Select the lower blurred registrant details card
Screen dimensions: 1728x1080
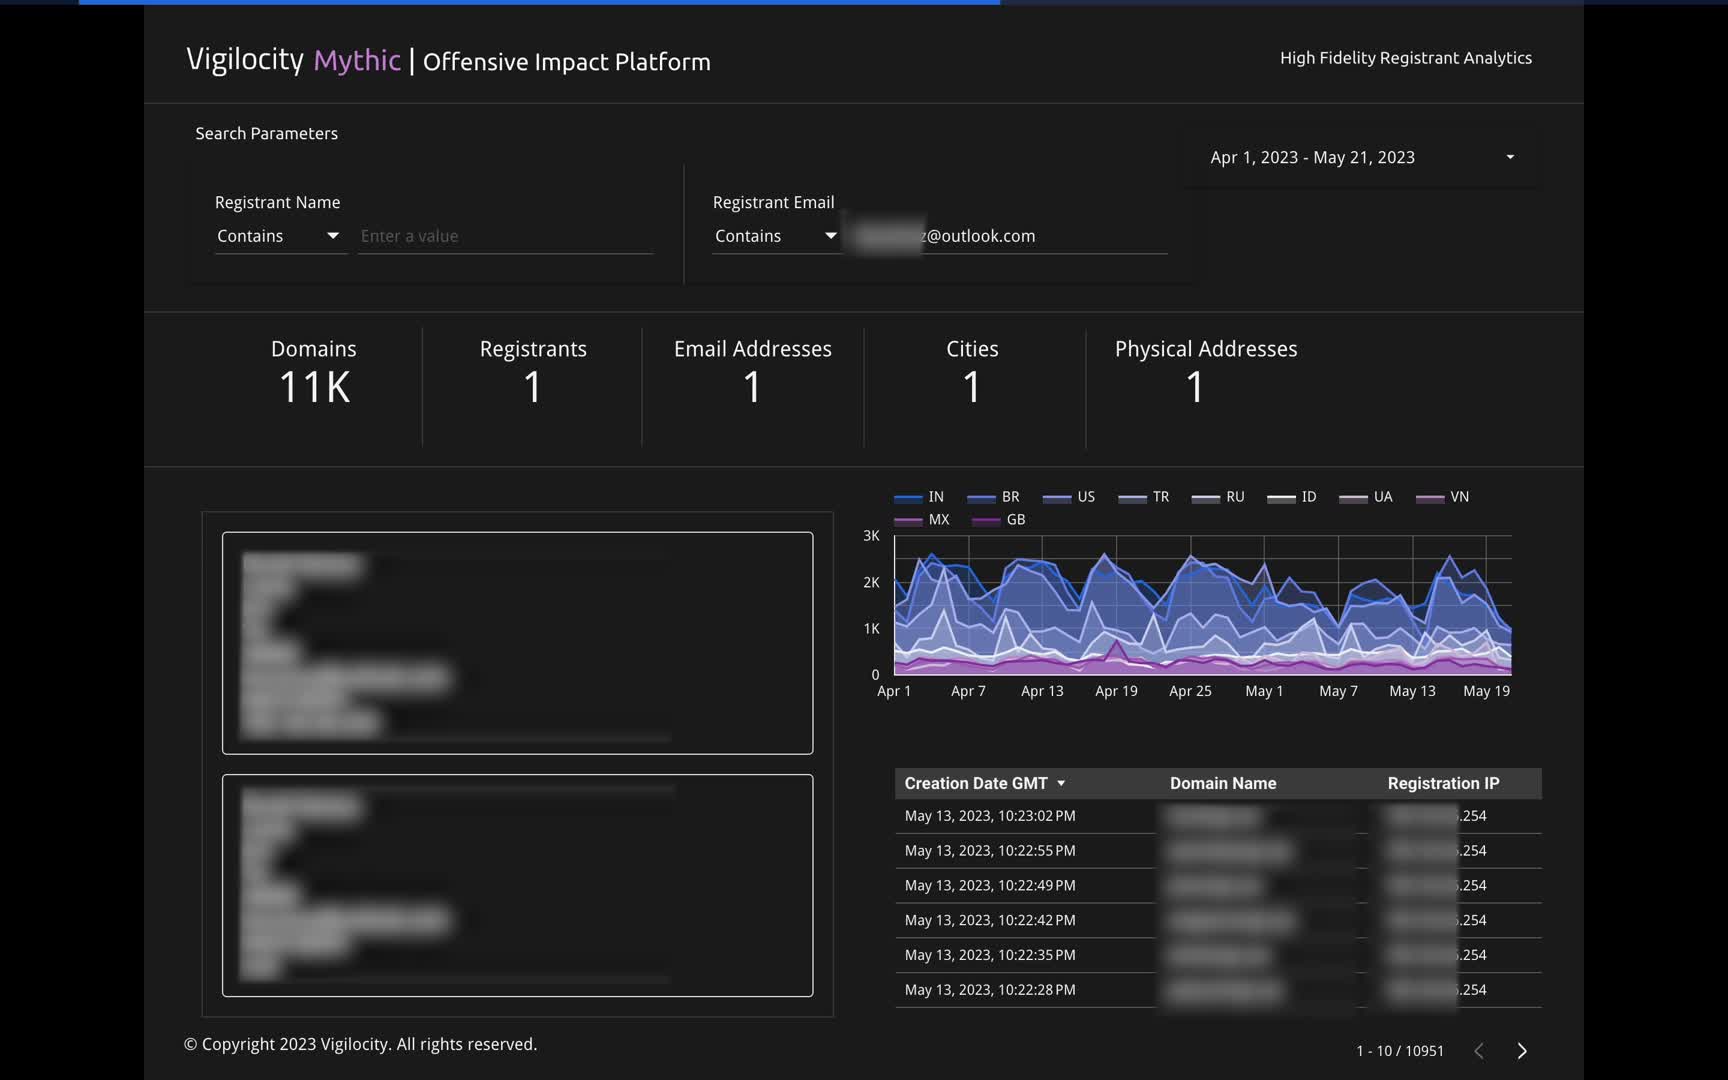(517, 885)
